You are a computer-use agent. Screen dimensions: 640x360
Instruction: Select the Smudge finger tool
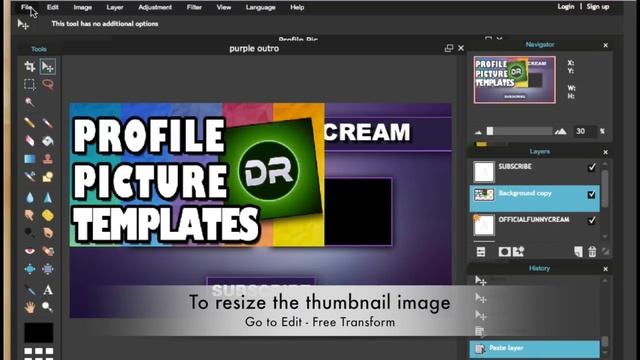(29, 215)
